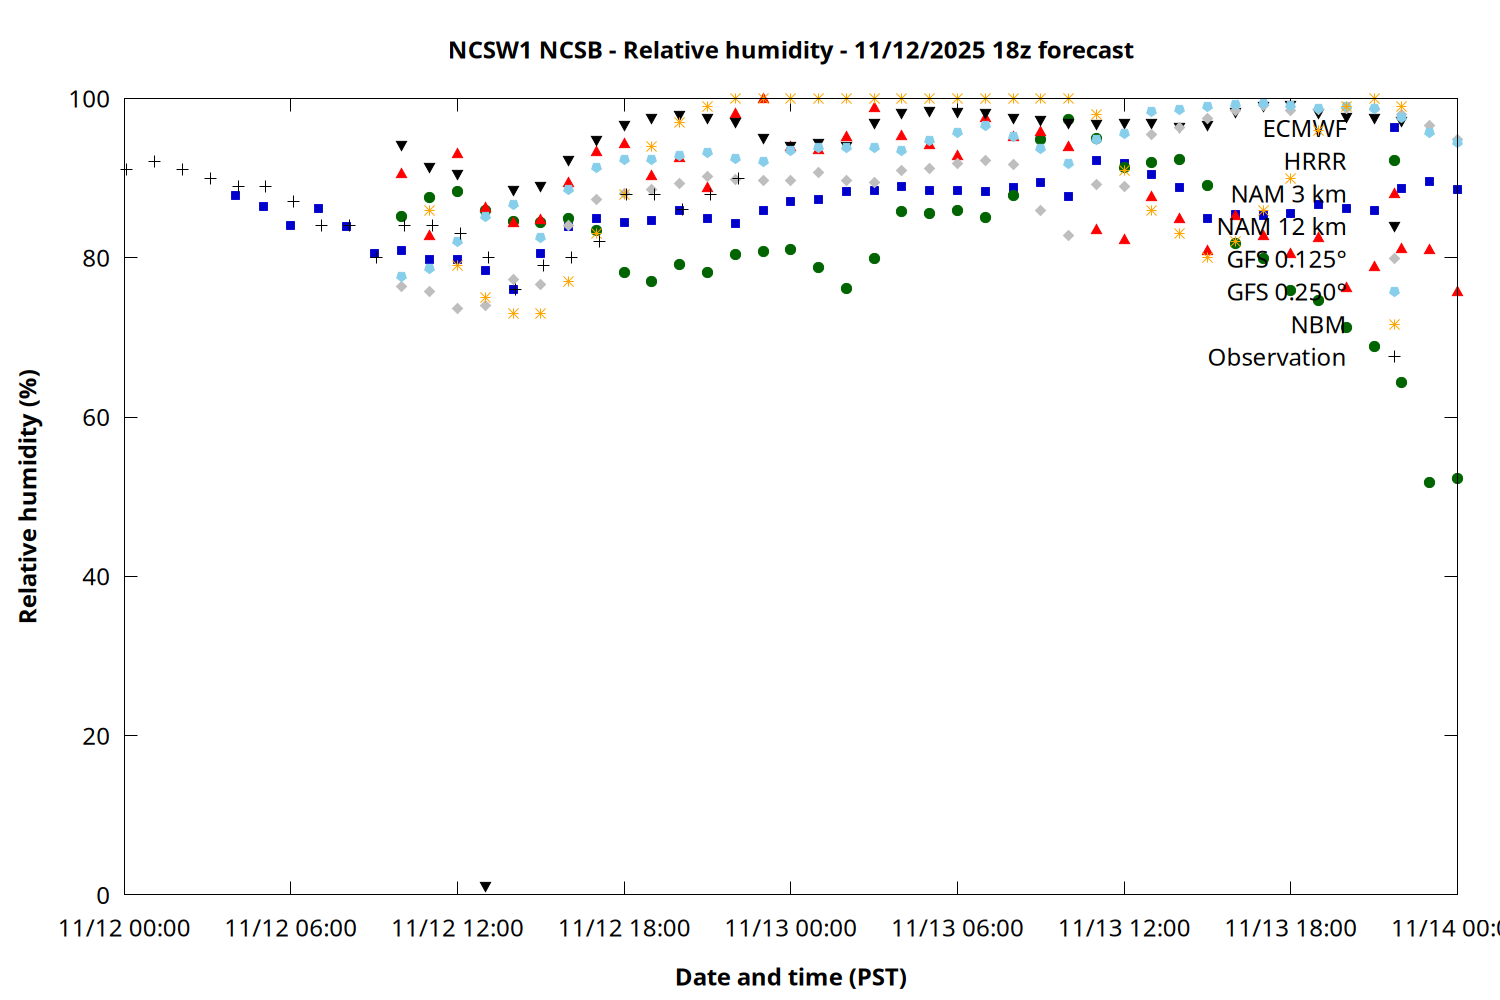Click the 60 y-axis tick label

pos(96,418)
